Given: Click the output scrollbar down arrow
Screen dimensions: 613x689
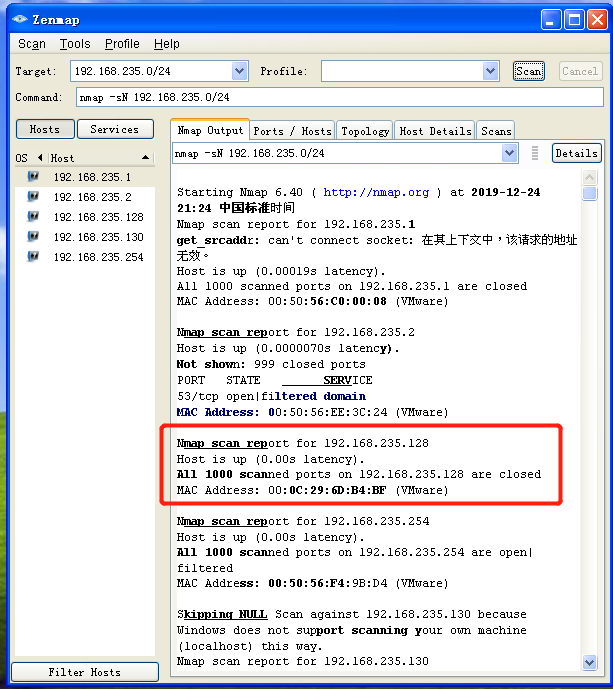Looking at the screenshot, I should [x=589, y=662].
